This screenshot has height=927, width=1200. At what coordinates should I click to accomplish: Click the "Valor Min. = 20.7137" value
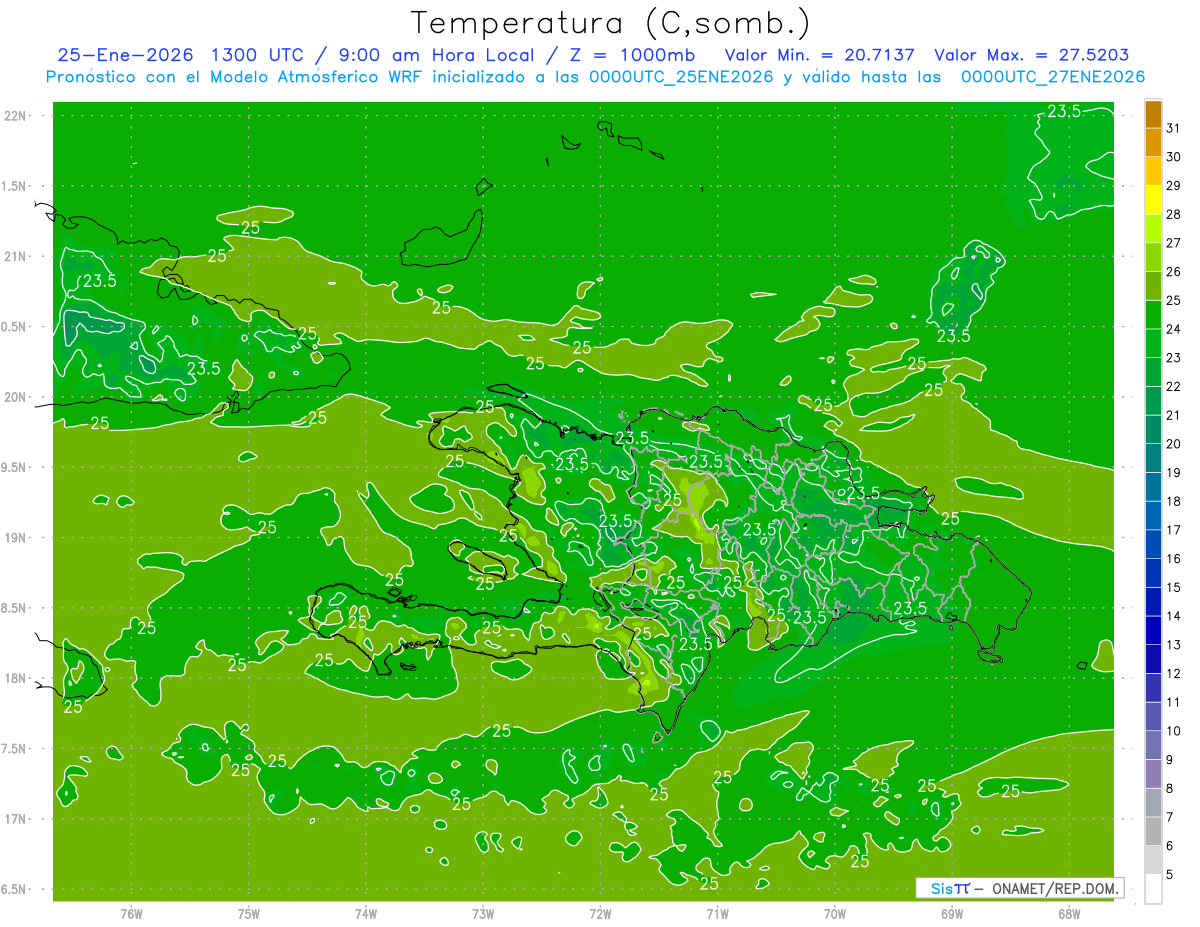[x=821, y=55]
